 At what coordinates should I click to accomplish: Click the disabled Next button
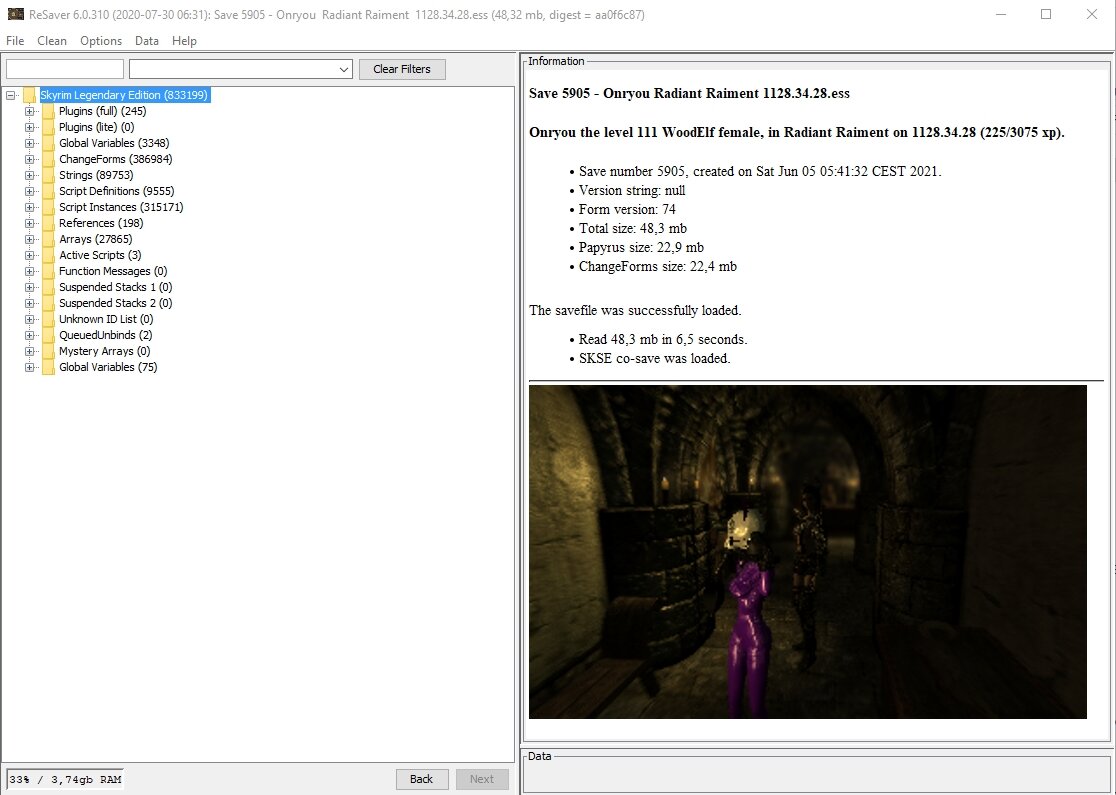pos(482,779)
